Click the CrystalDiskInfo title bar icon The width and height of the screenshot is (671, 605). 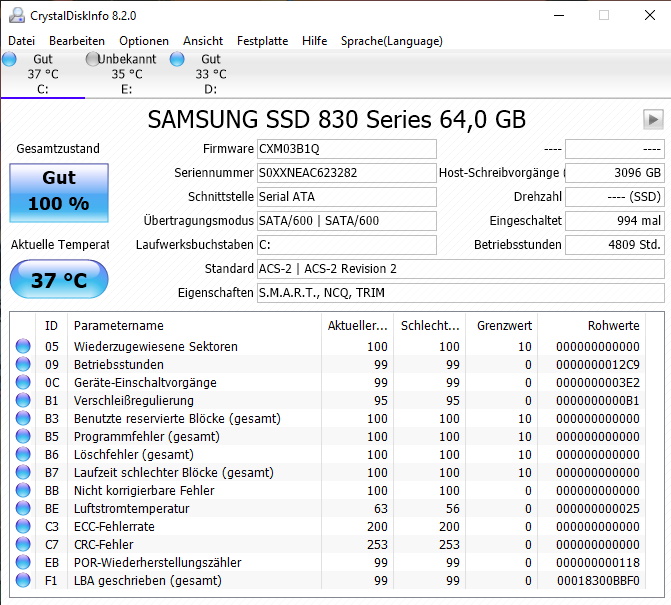pos(17,15)
